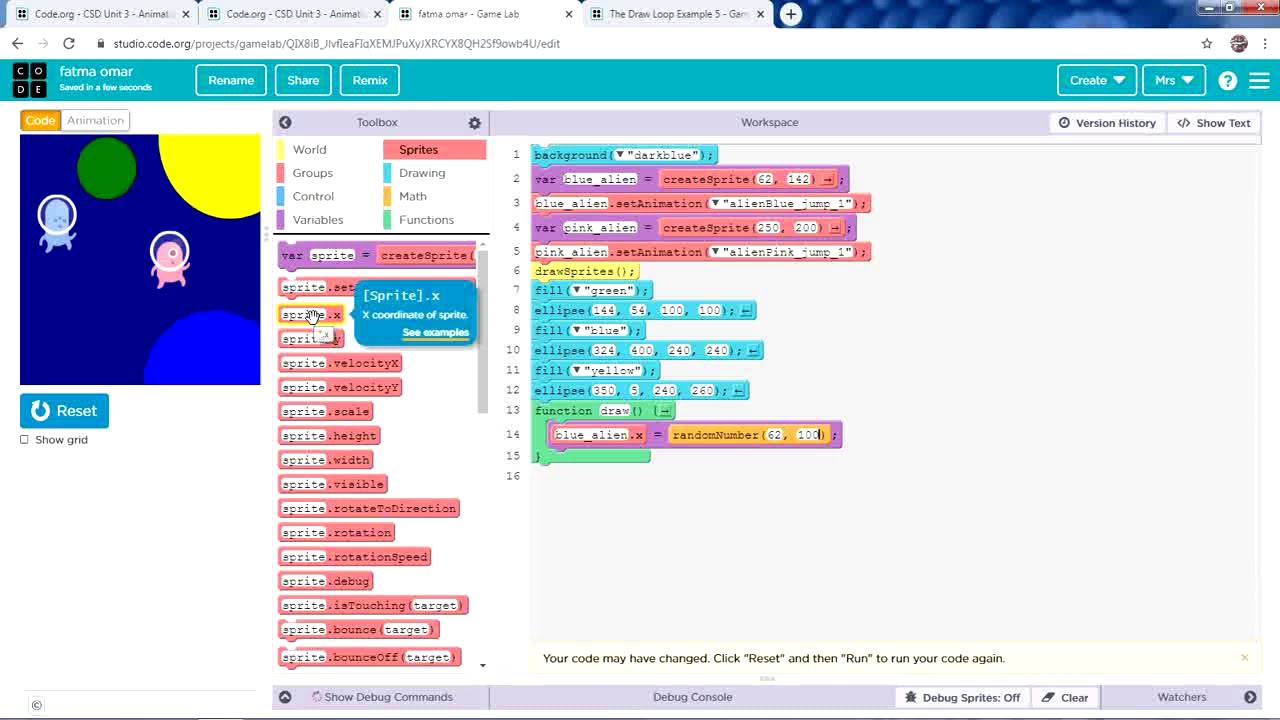
Task: Open the Mrs account dropdown
Action: [1174, 80]
